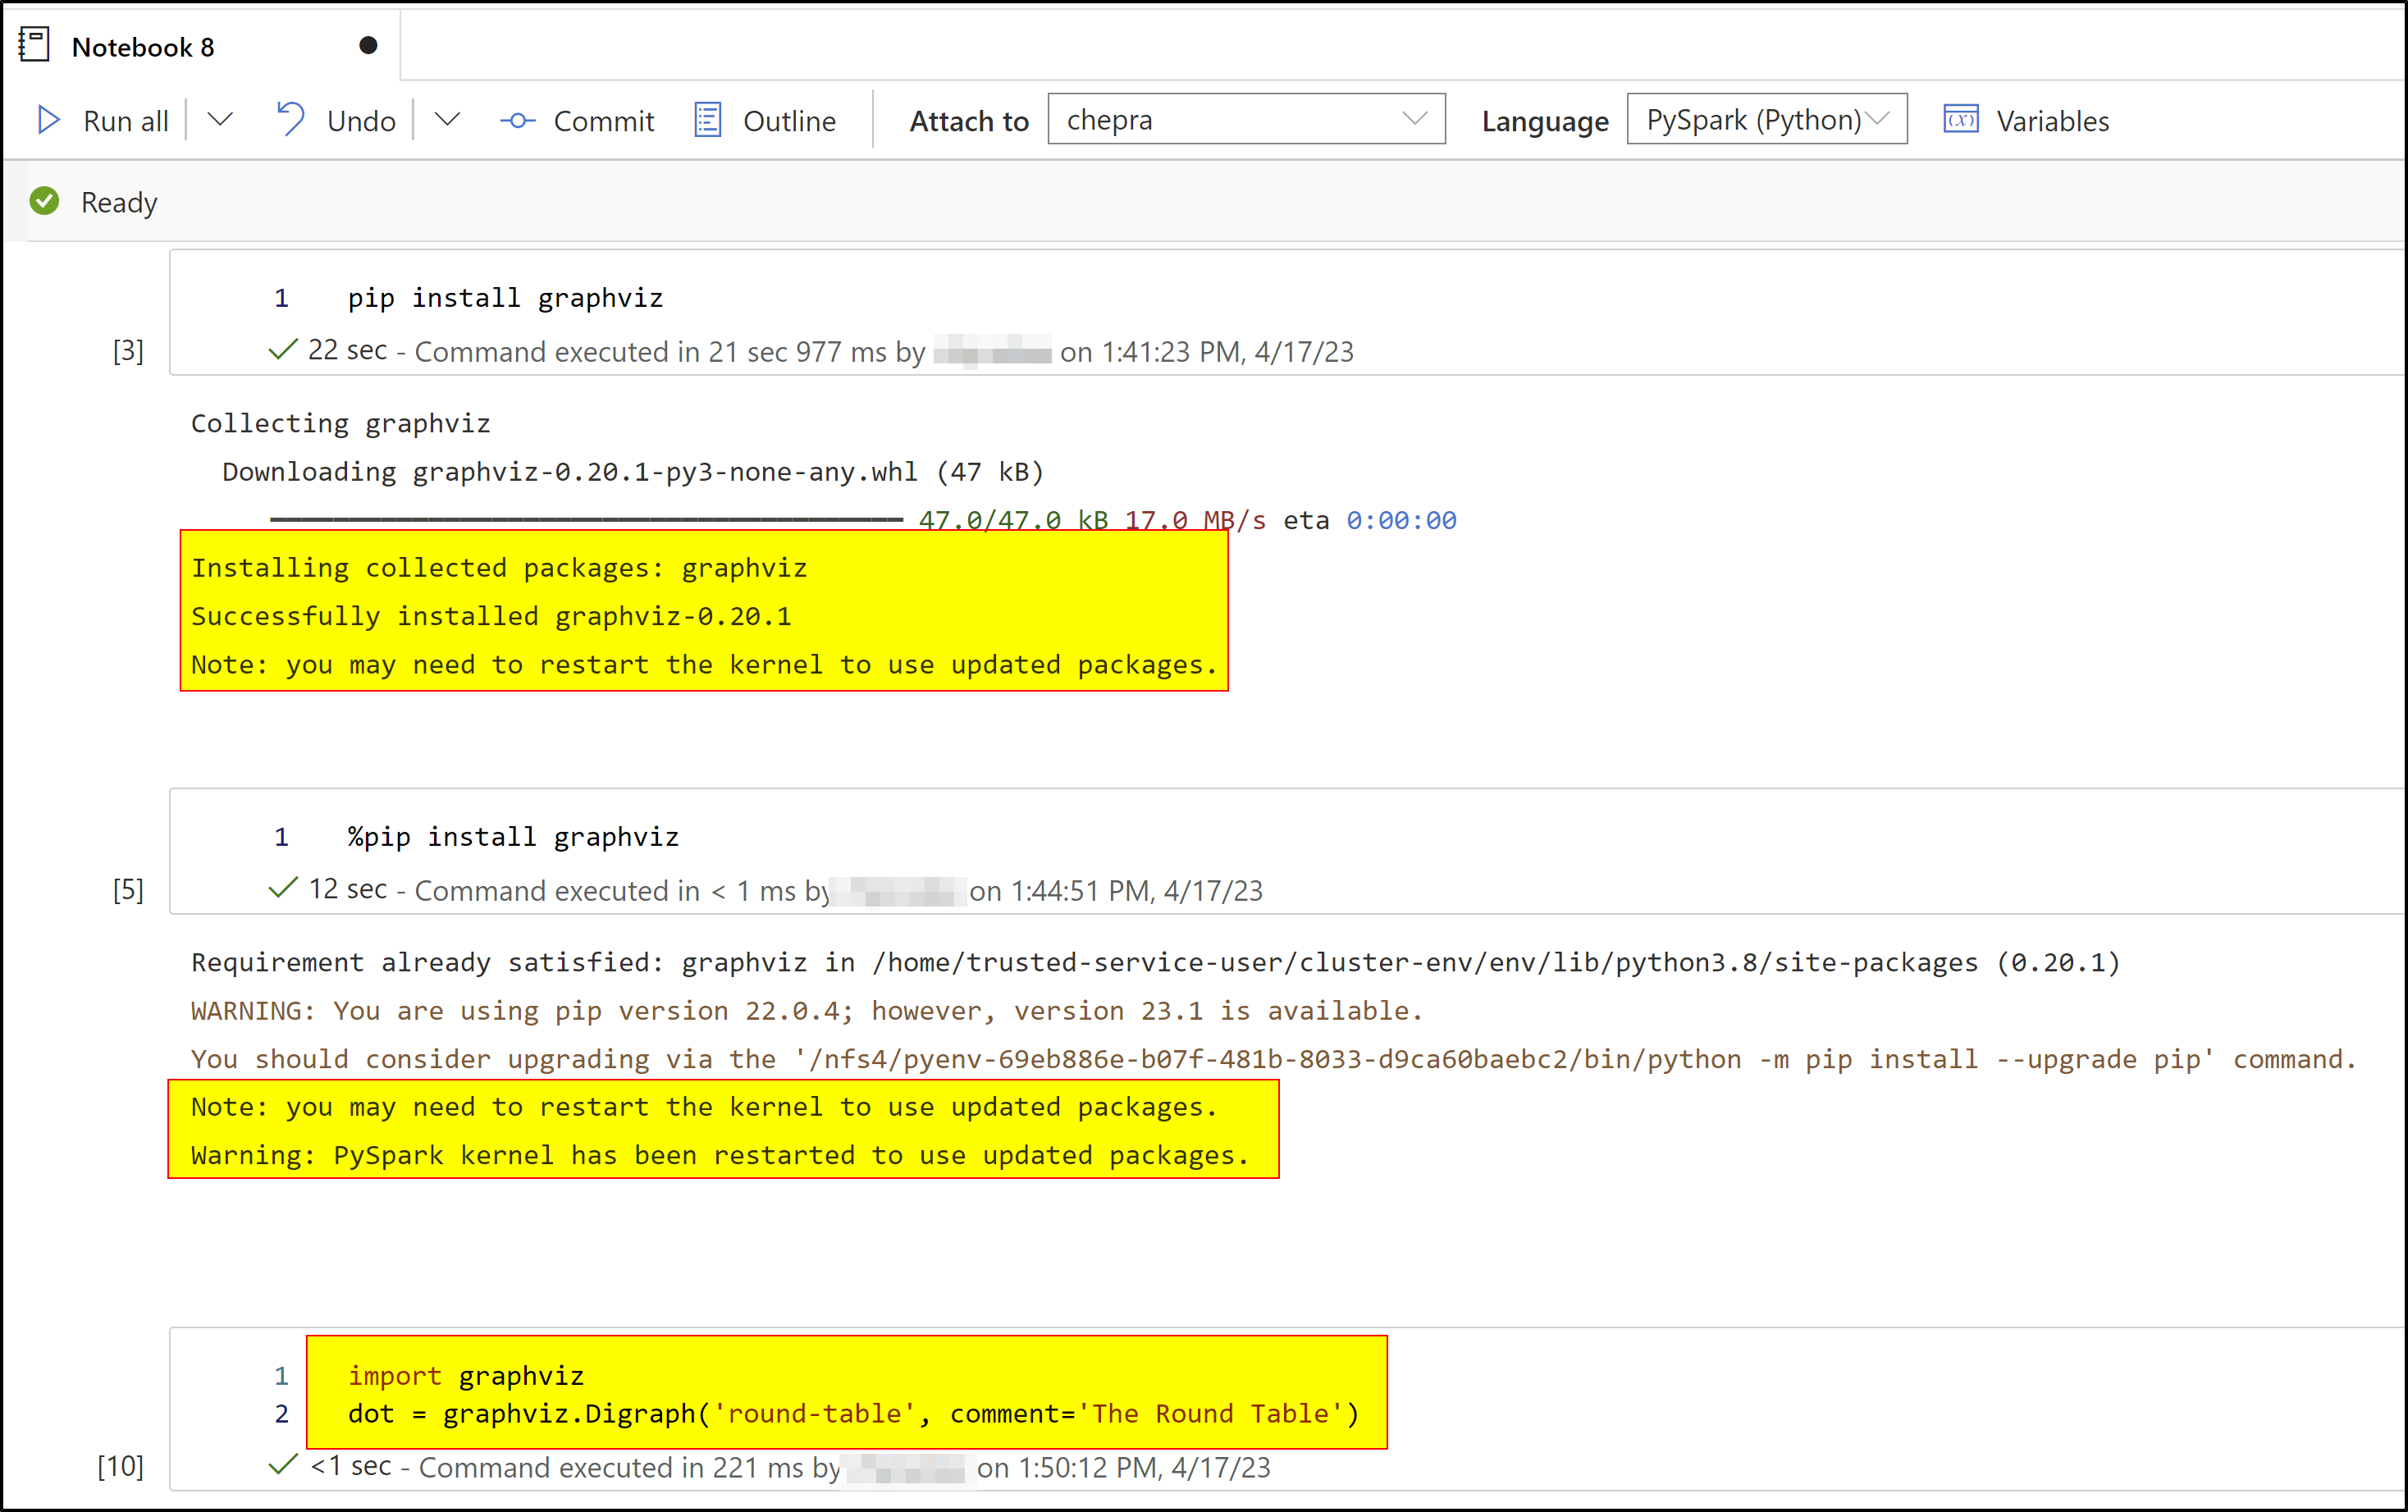Image resolution: width=2408 pixels, height=1512 pixels.
Task: Click the green Ready status icon
Action: 44,202
